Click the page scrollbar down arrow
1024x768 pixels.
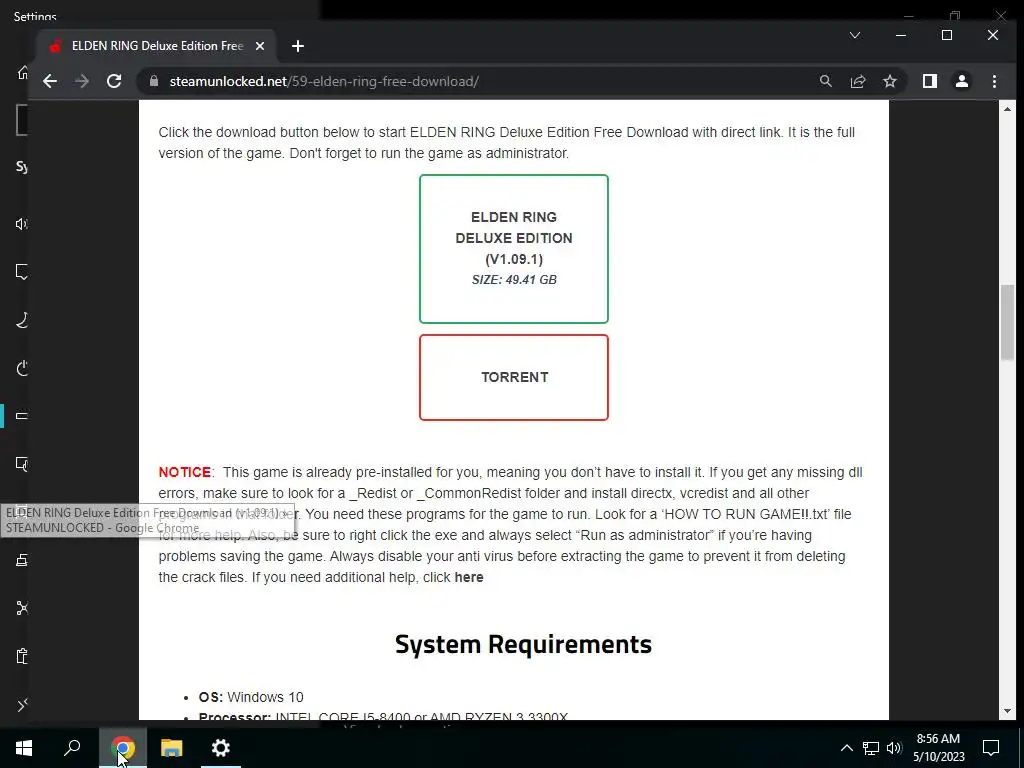(x=1007, y=711)
